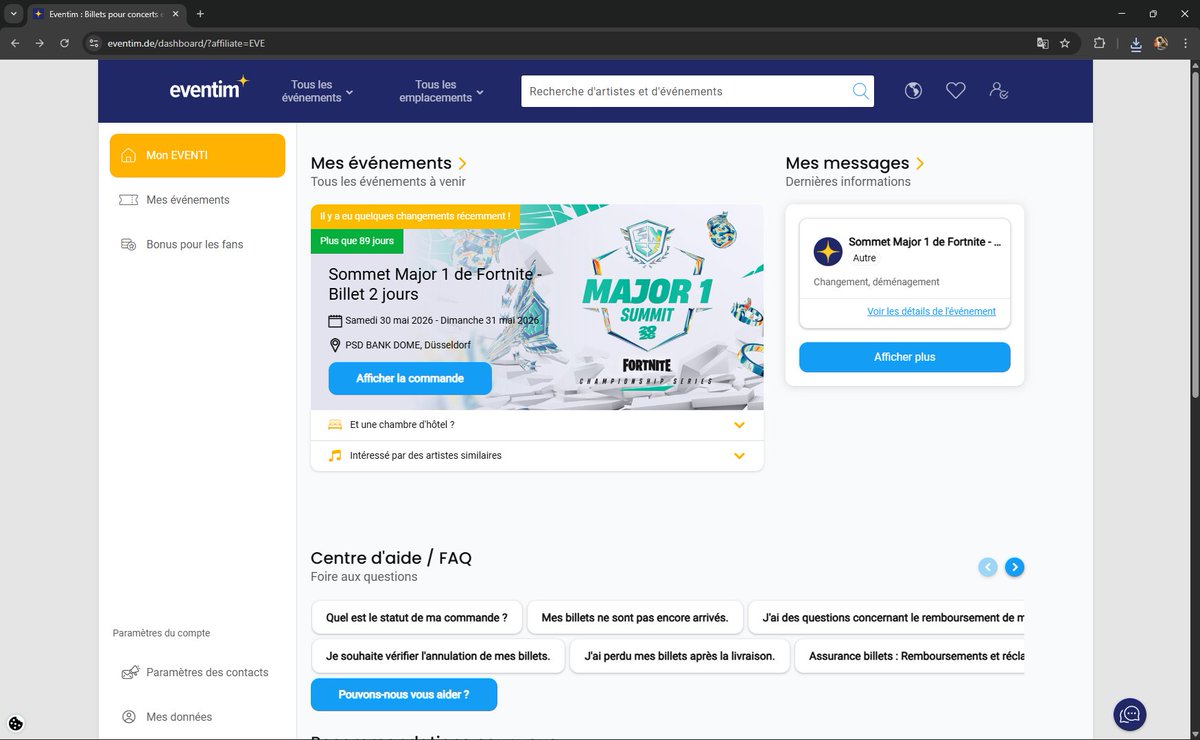Screen dimensions: 1200x740
Task: Click the browser forward arrow
Action: click(40, 43)
